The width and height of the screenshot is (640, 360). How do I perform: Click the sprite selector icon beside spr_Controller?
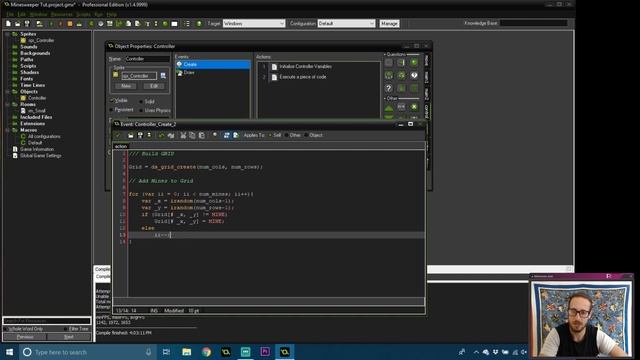163,76
